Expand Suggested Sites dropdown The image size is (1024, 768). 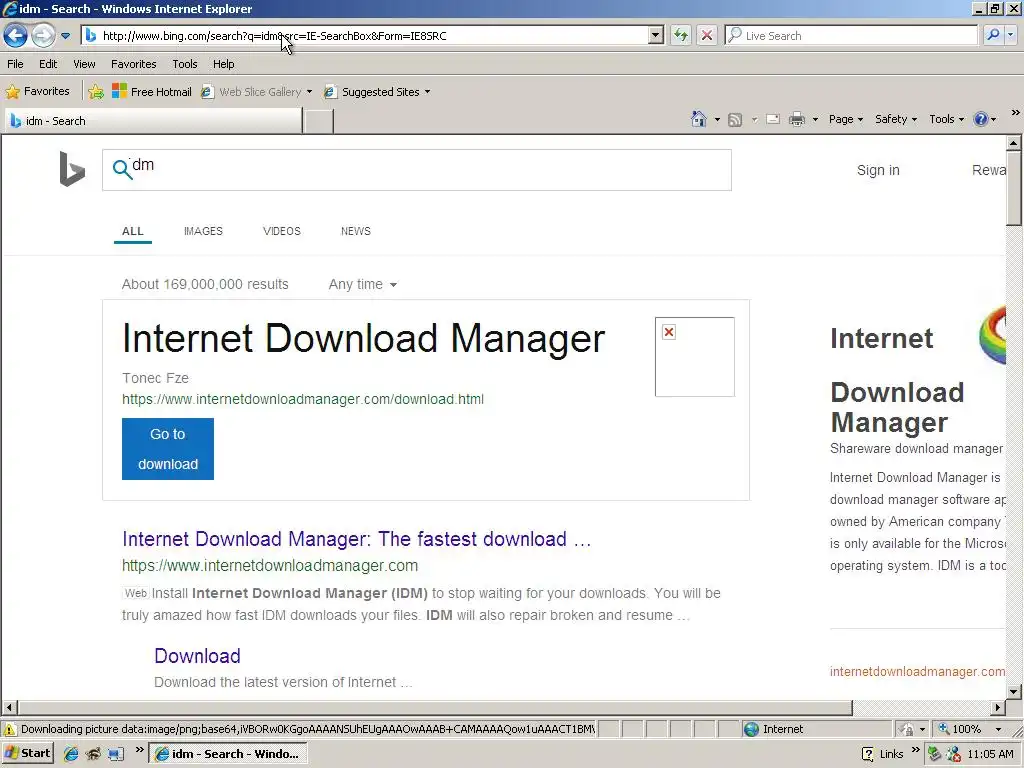point(427,92)
